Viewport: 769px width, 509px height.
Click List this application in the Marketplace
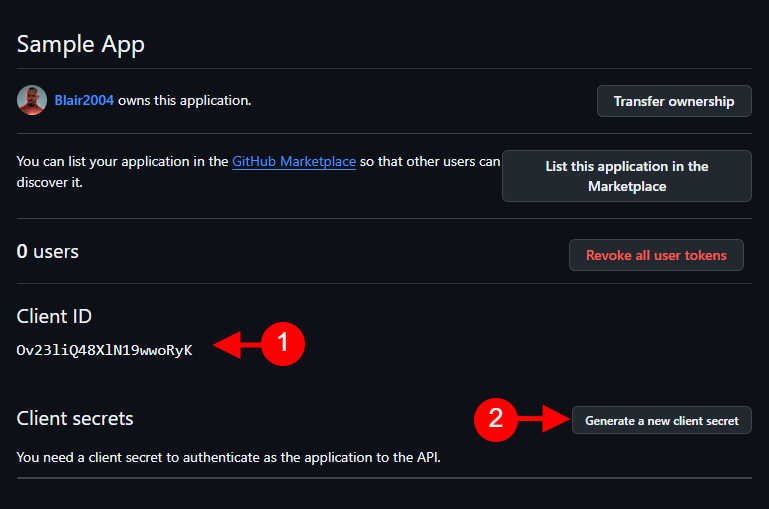627,176
